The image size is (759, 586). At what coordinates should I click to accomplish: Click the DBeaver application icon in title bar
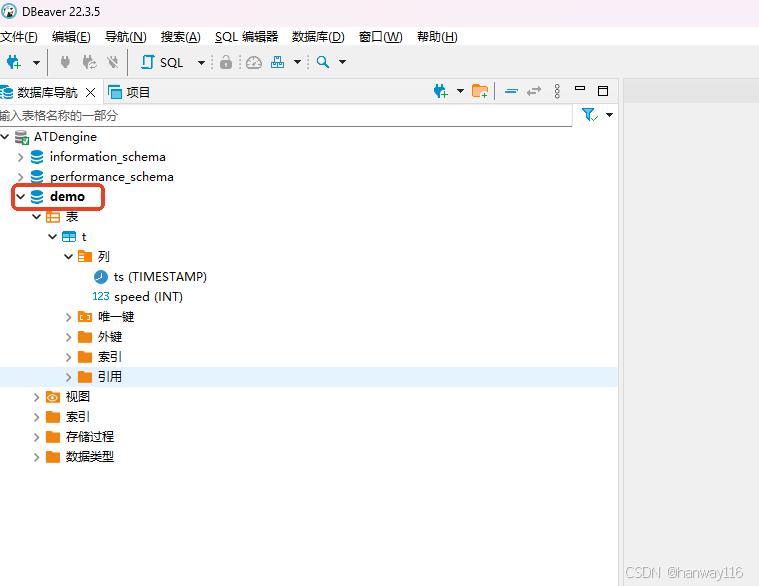click(x=9, y=11)
